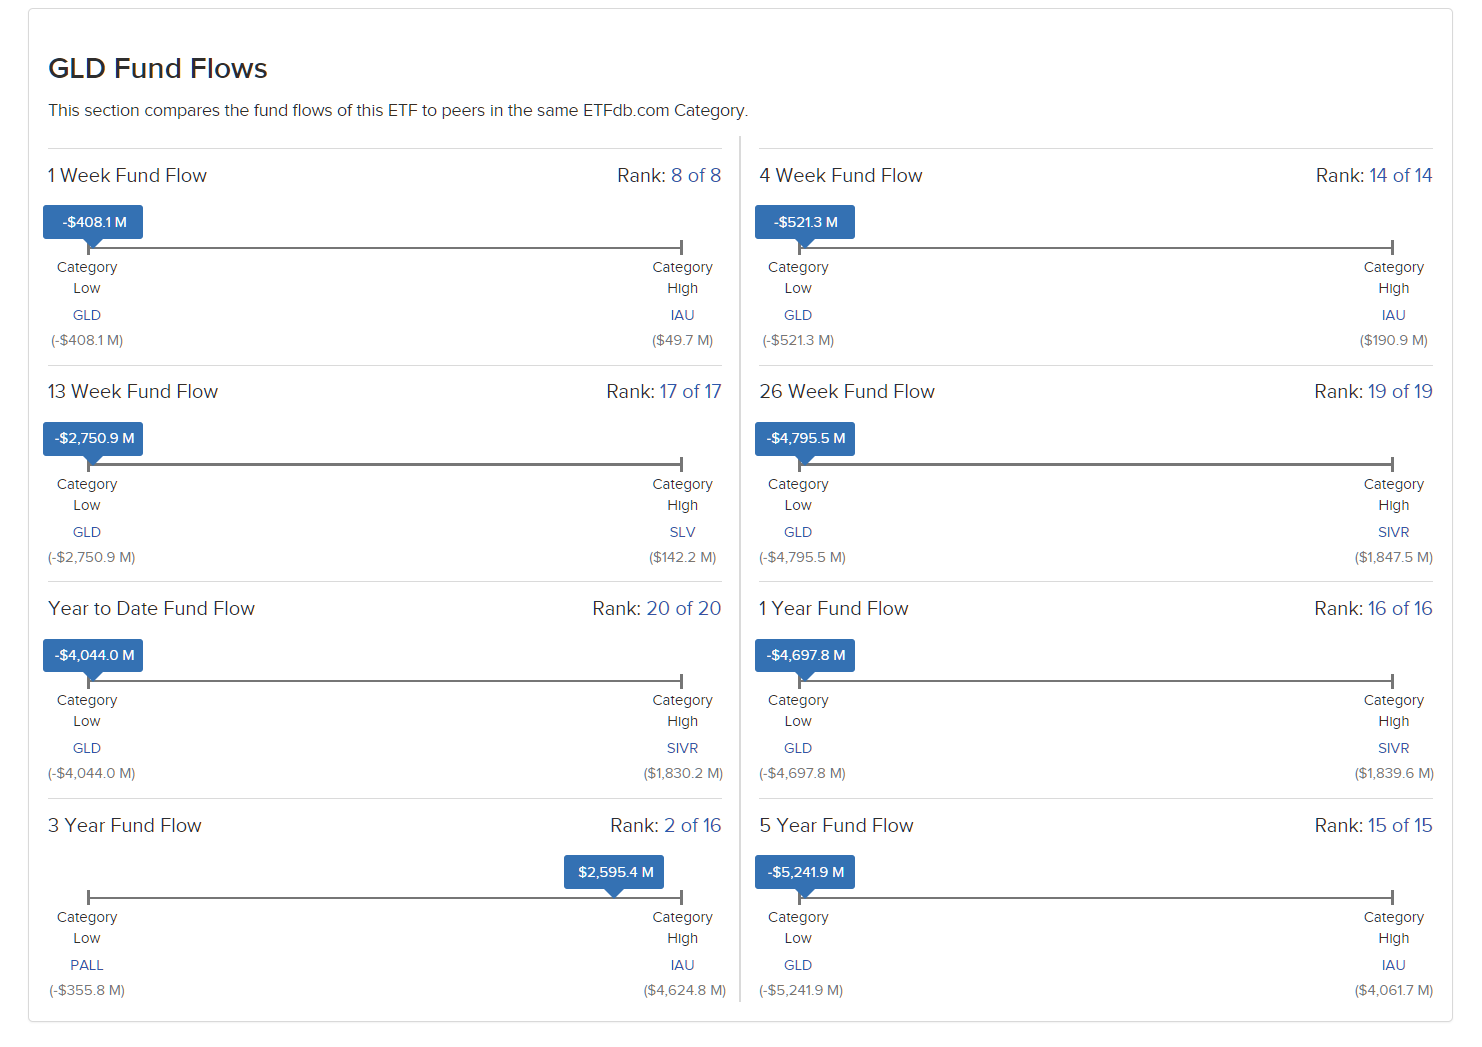
Task: Click GLD ticker under 5 Year Category Low
Action: pos(798,965)
